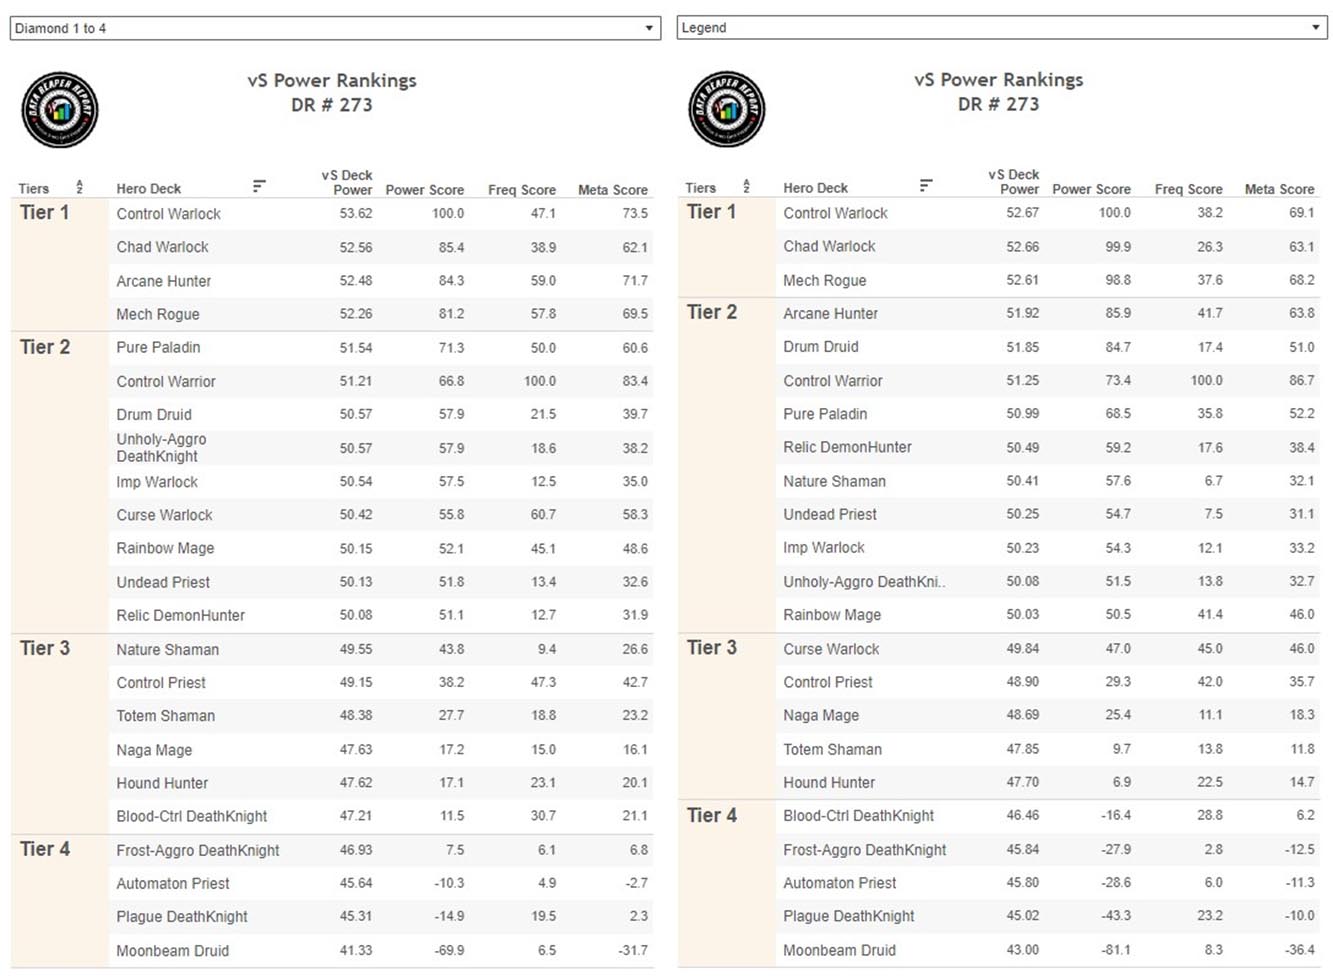
Task: Select Mech Rogue in the Legend table
Action: [825, 280]
